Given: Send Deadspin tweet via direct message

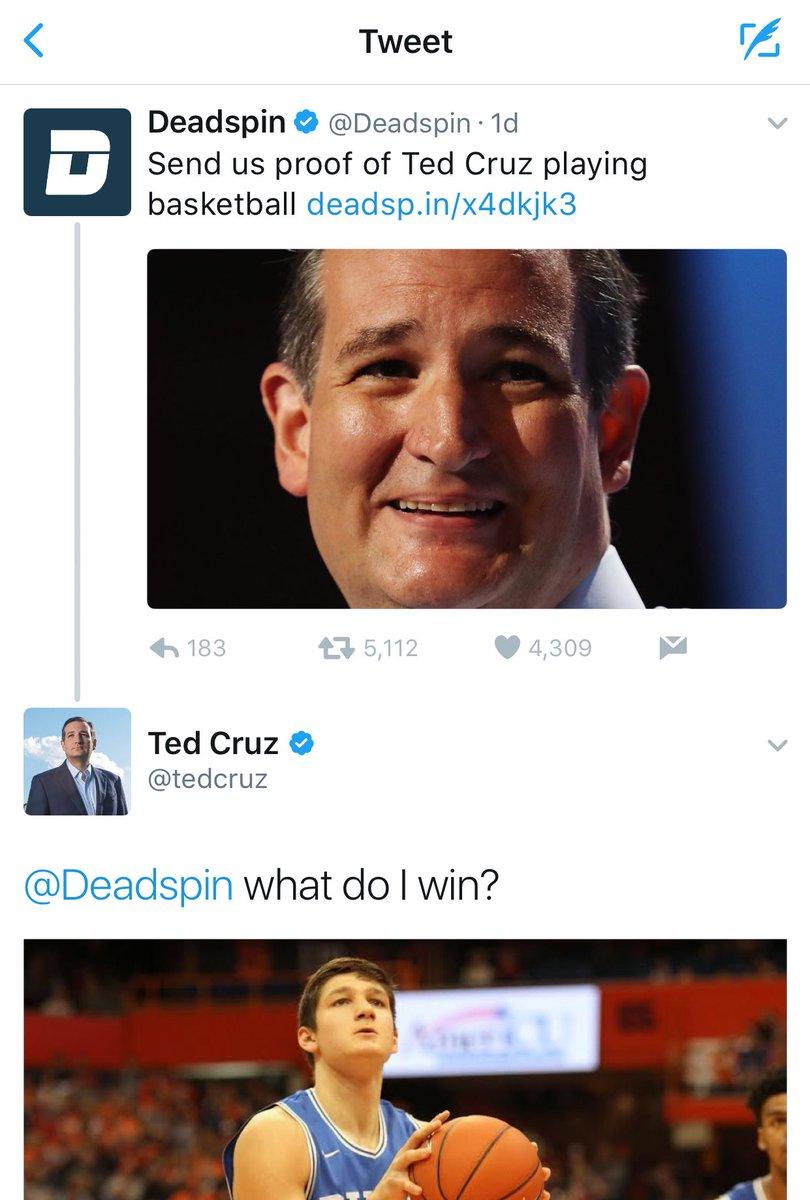Looking at the screenshot, I should [x=672, y=648].
